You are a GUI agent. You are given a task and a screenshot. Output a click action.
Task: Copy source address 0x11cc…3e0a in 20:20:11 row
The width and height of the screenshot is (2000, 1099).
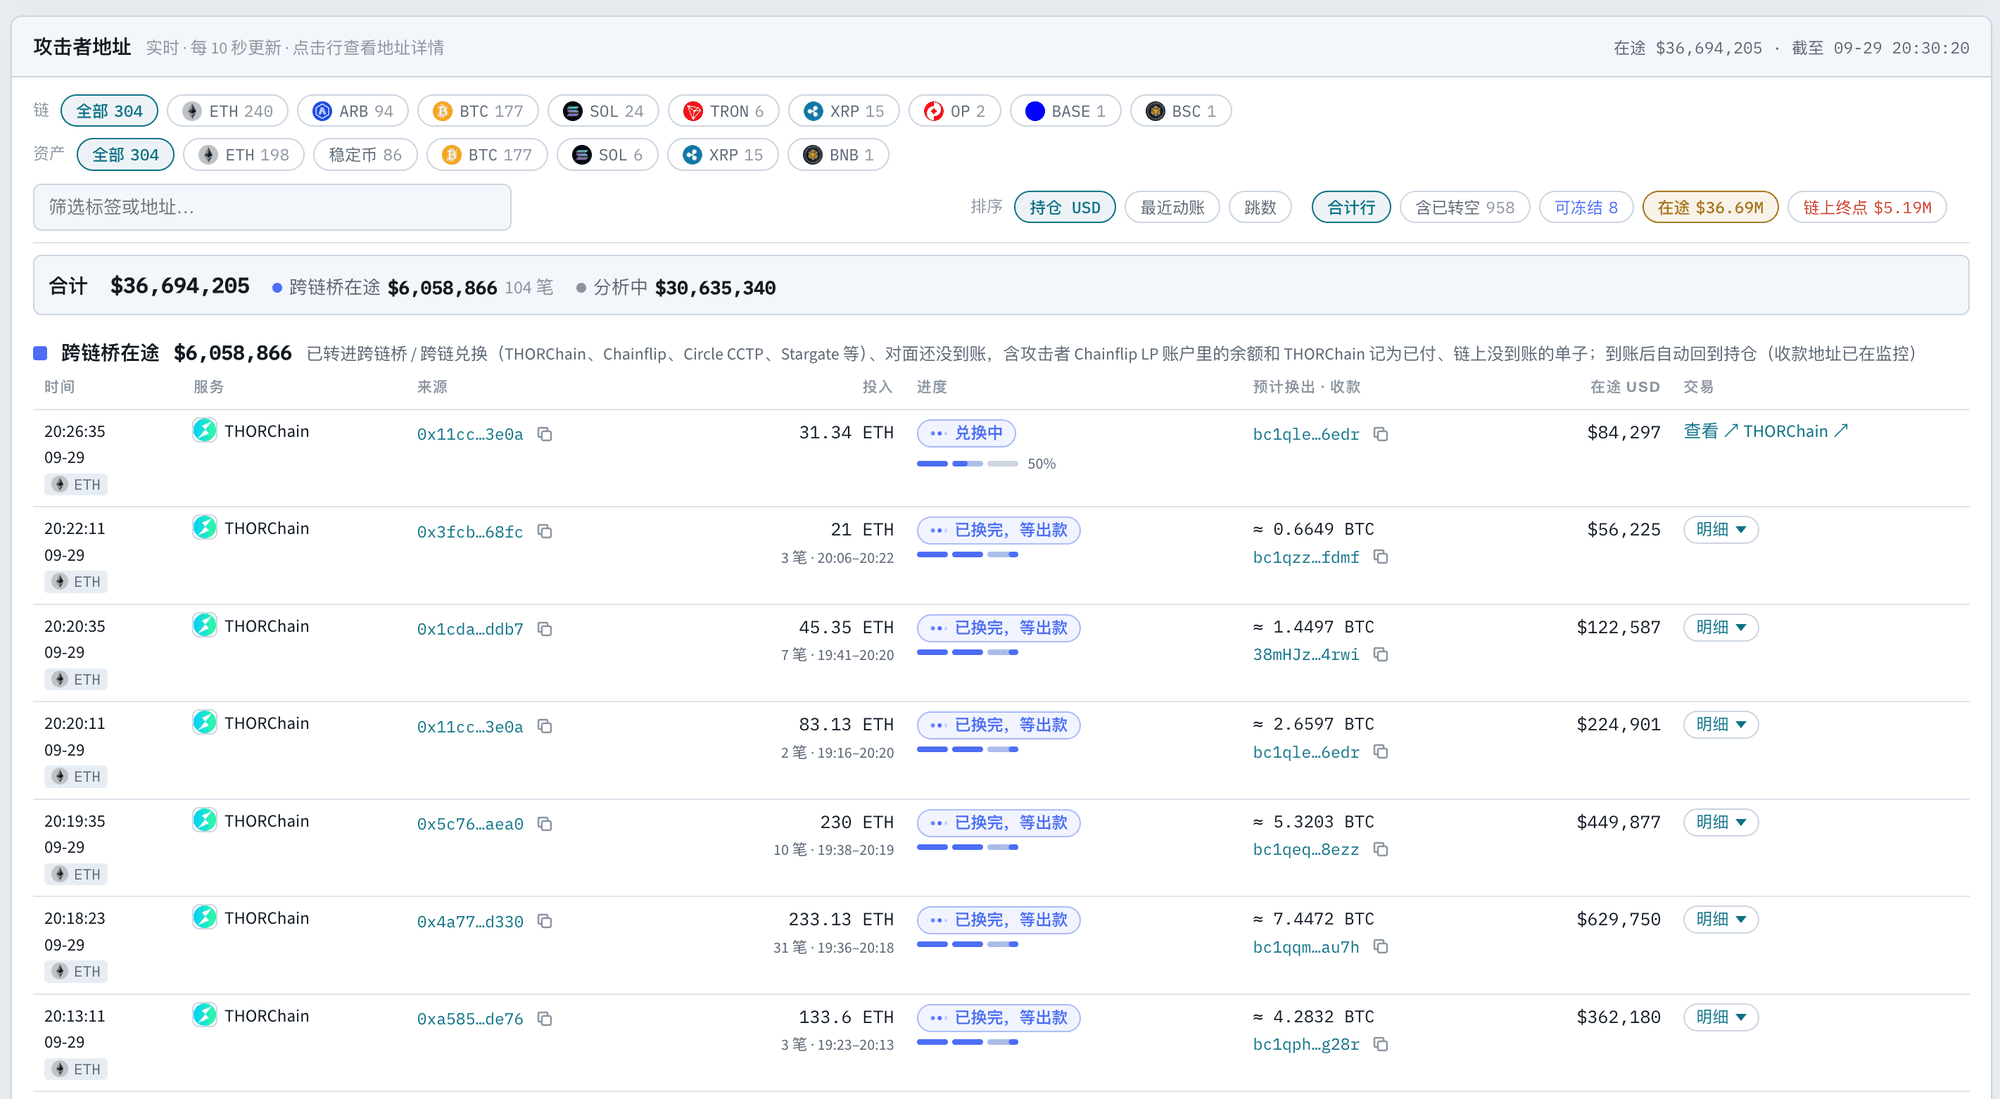(545, 726)
